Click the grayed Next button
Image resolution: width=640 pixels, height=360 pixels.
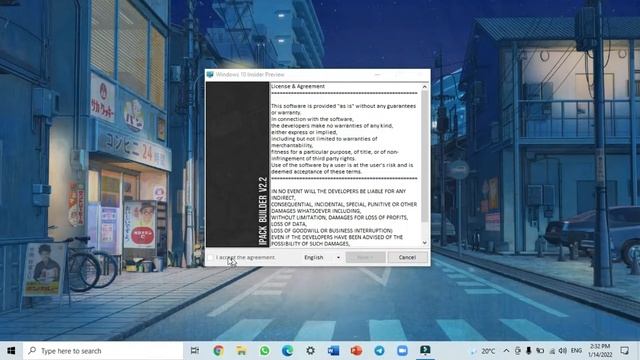tap(365, 257)
